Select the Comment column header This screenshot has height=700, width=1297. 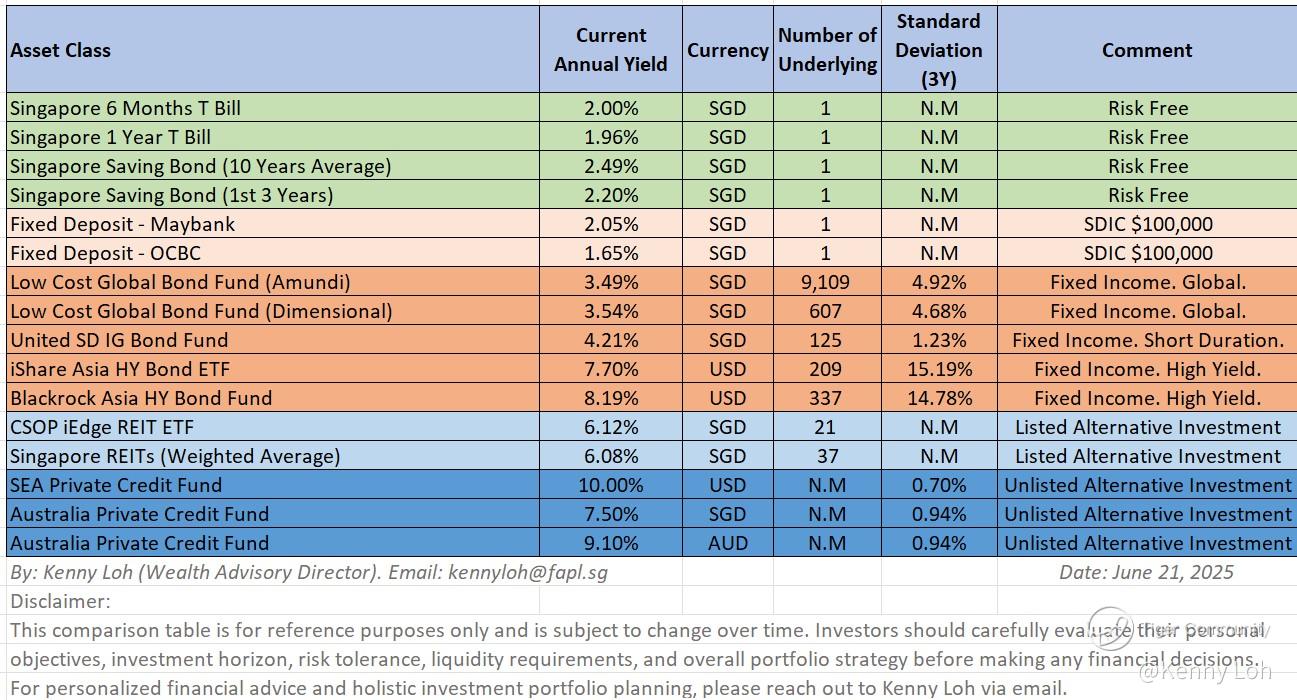[x=1147, y=50]
